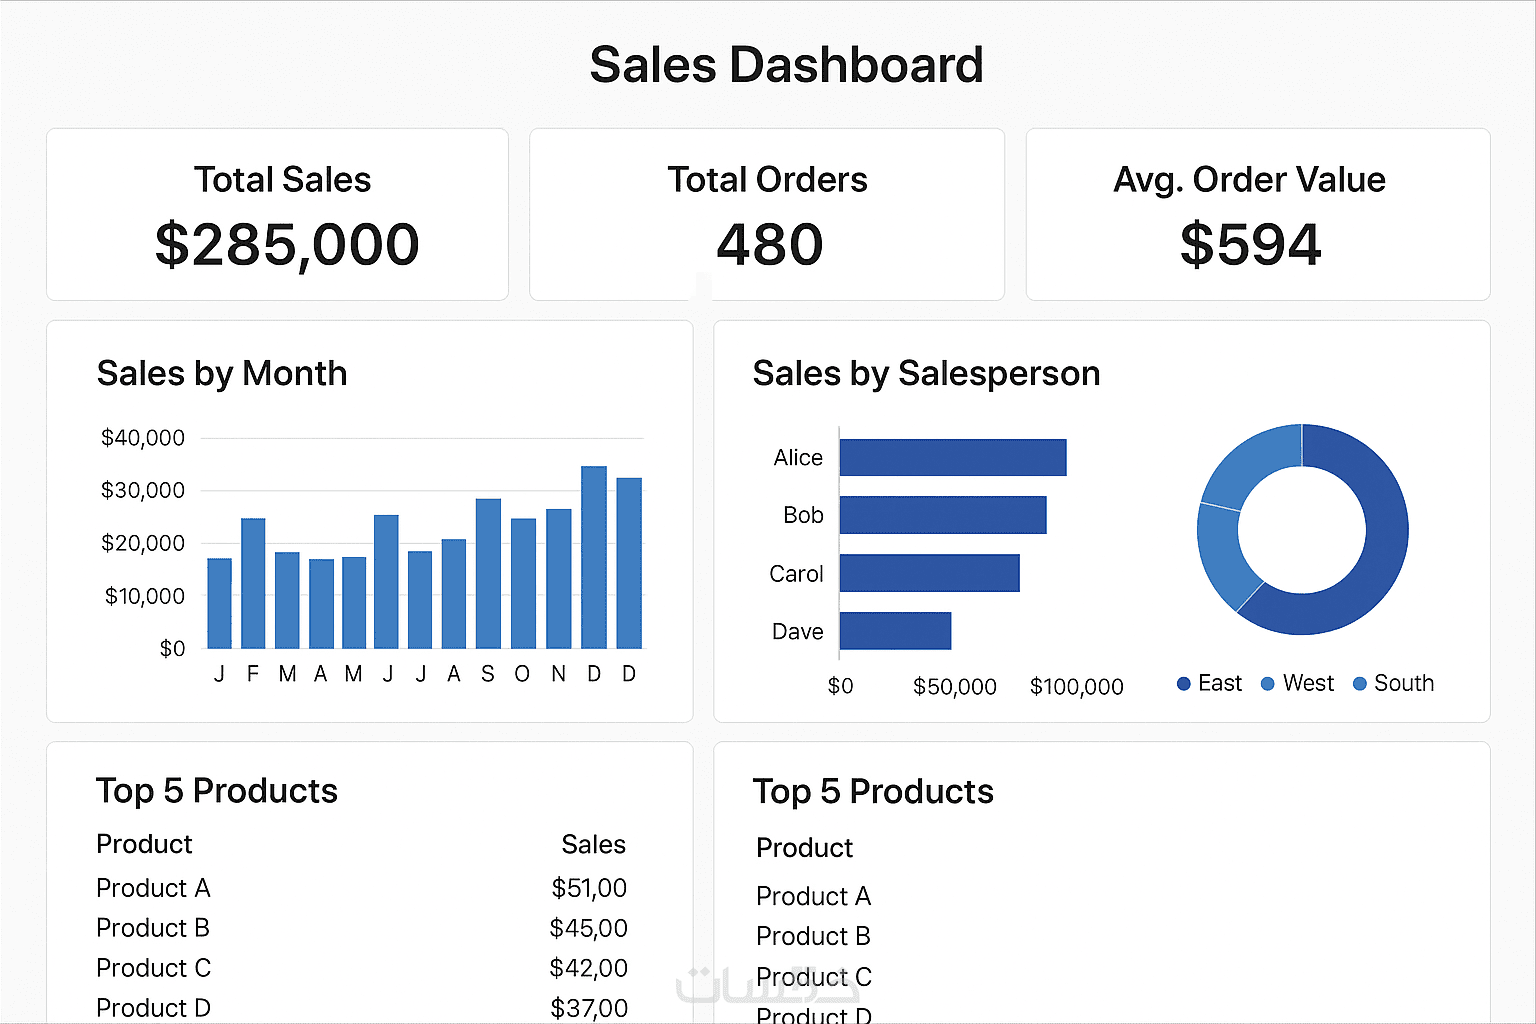The image size is (1536, 1024).
Task: Click the first January bar in monthly chart
Action: point(220,603)
